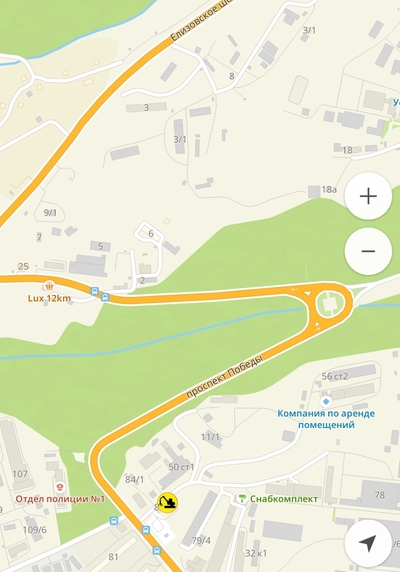Zoom in with the plus button
The height and width of the screenshot is (572, 400).
coord(368,196)
